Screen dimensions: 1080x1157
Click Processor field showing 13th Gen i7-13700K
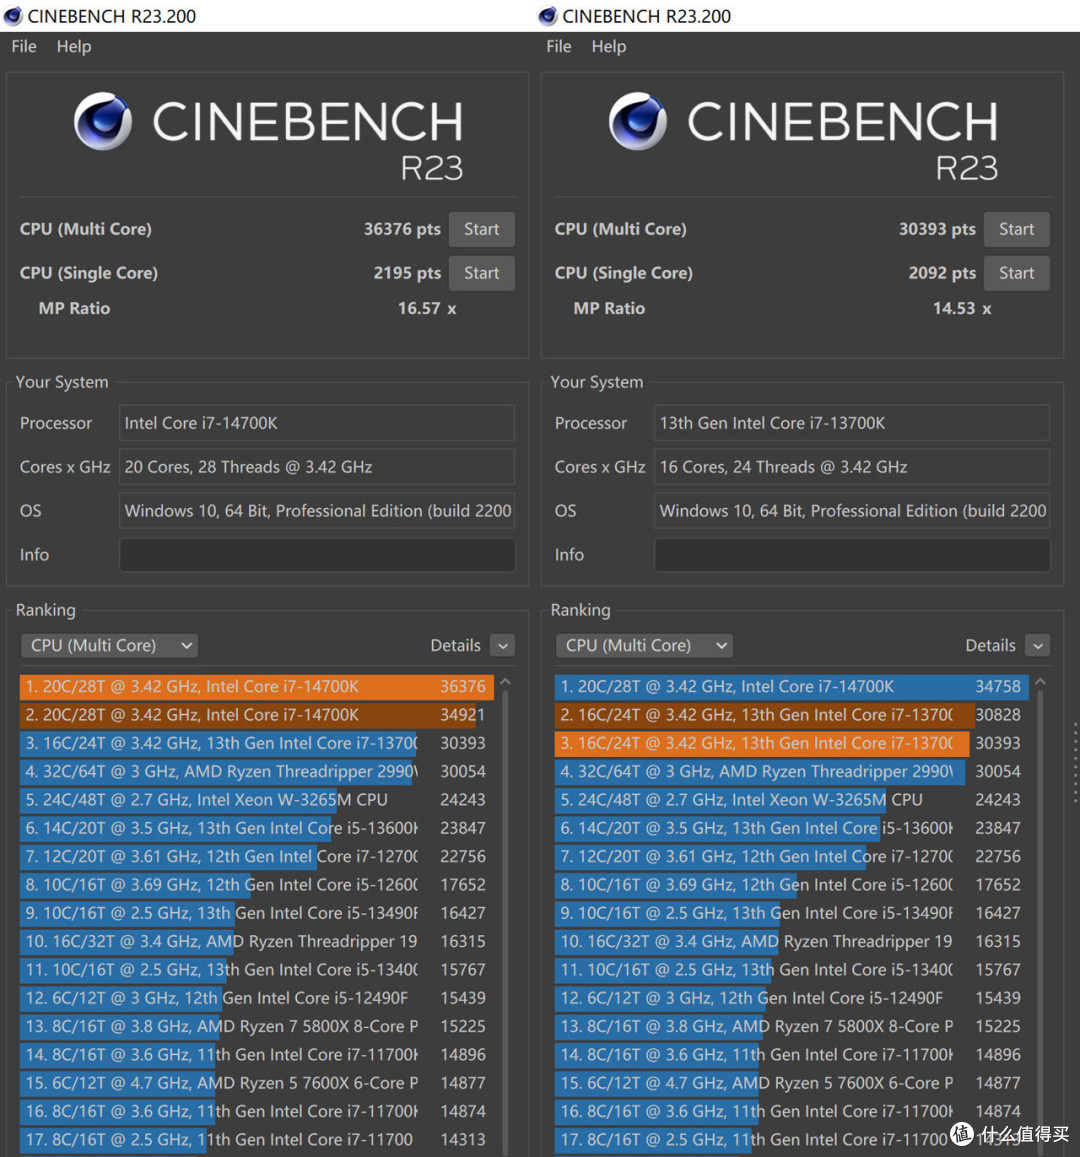[852, 424]
